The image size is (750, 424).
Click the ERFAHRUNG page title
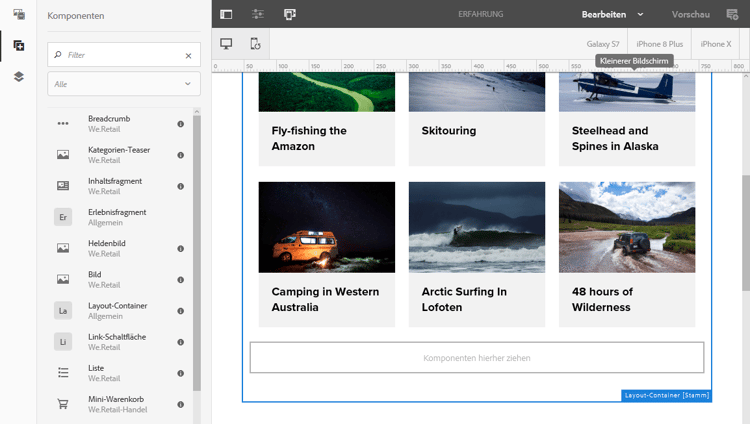(480, 14)
